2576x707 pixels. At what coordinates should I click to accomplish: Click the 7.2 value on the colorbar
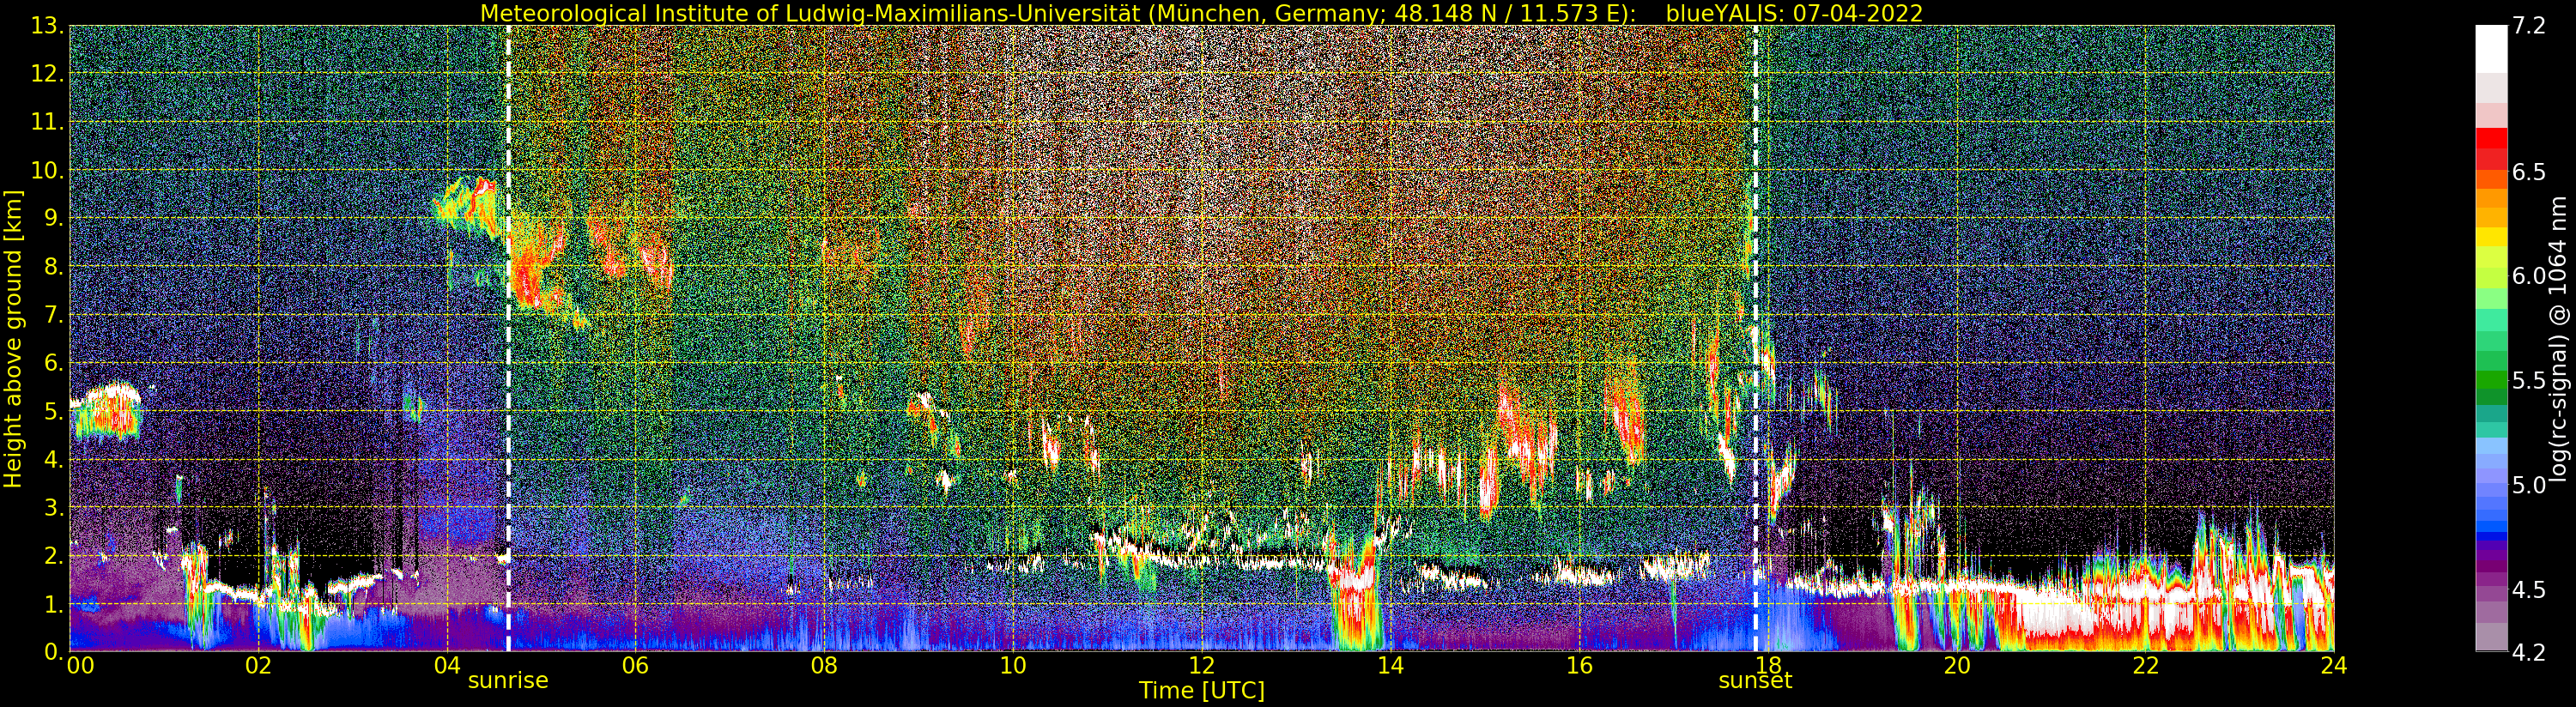click(2529, 26)
